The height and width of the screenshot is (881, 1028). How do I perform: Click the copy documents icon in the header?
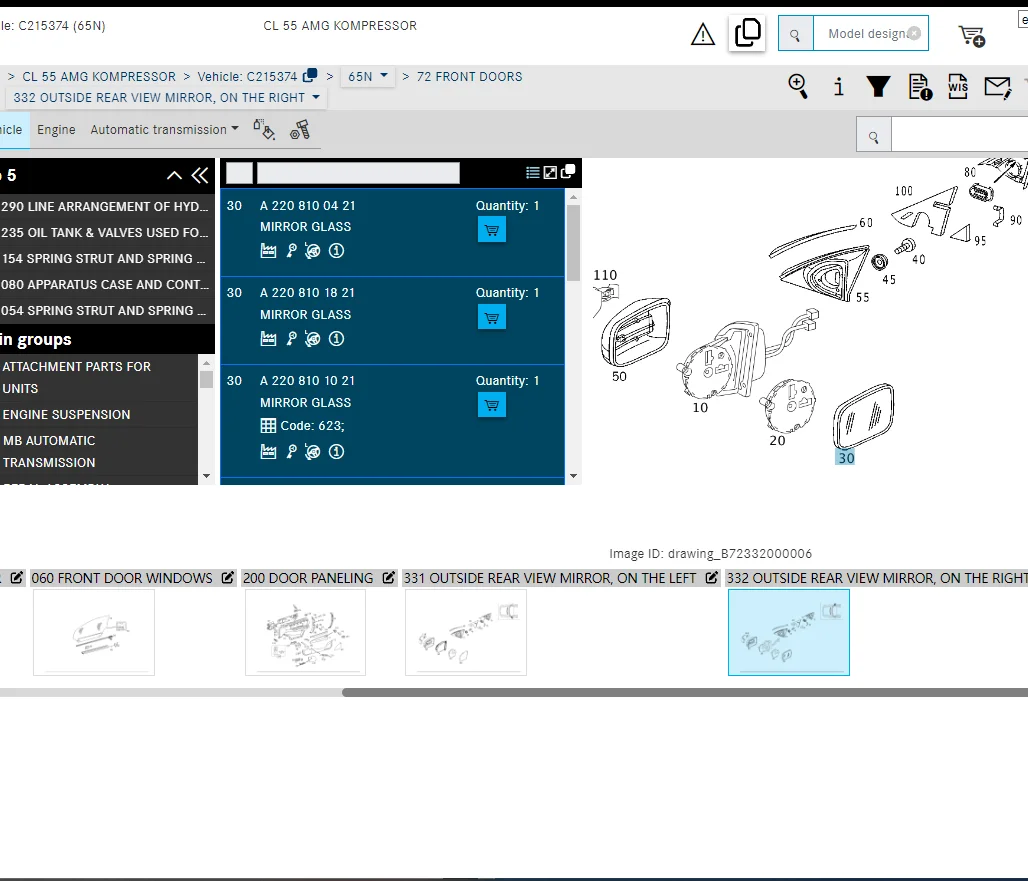coord(747,33)
